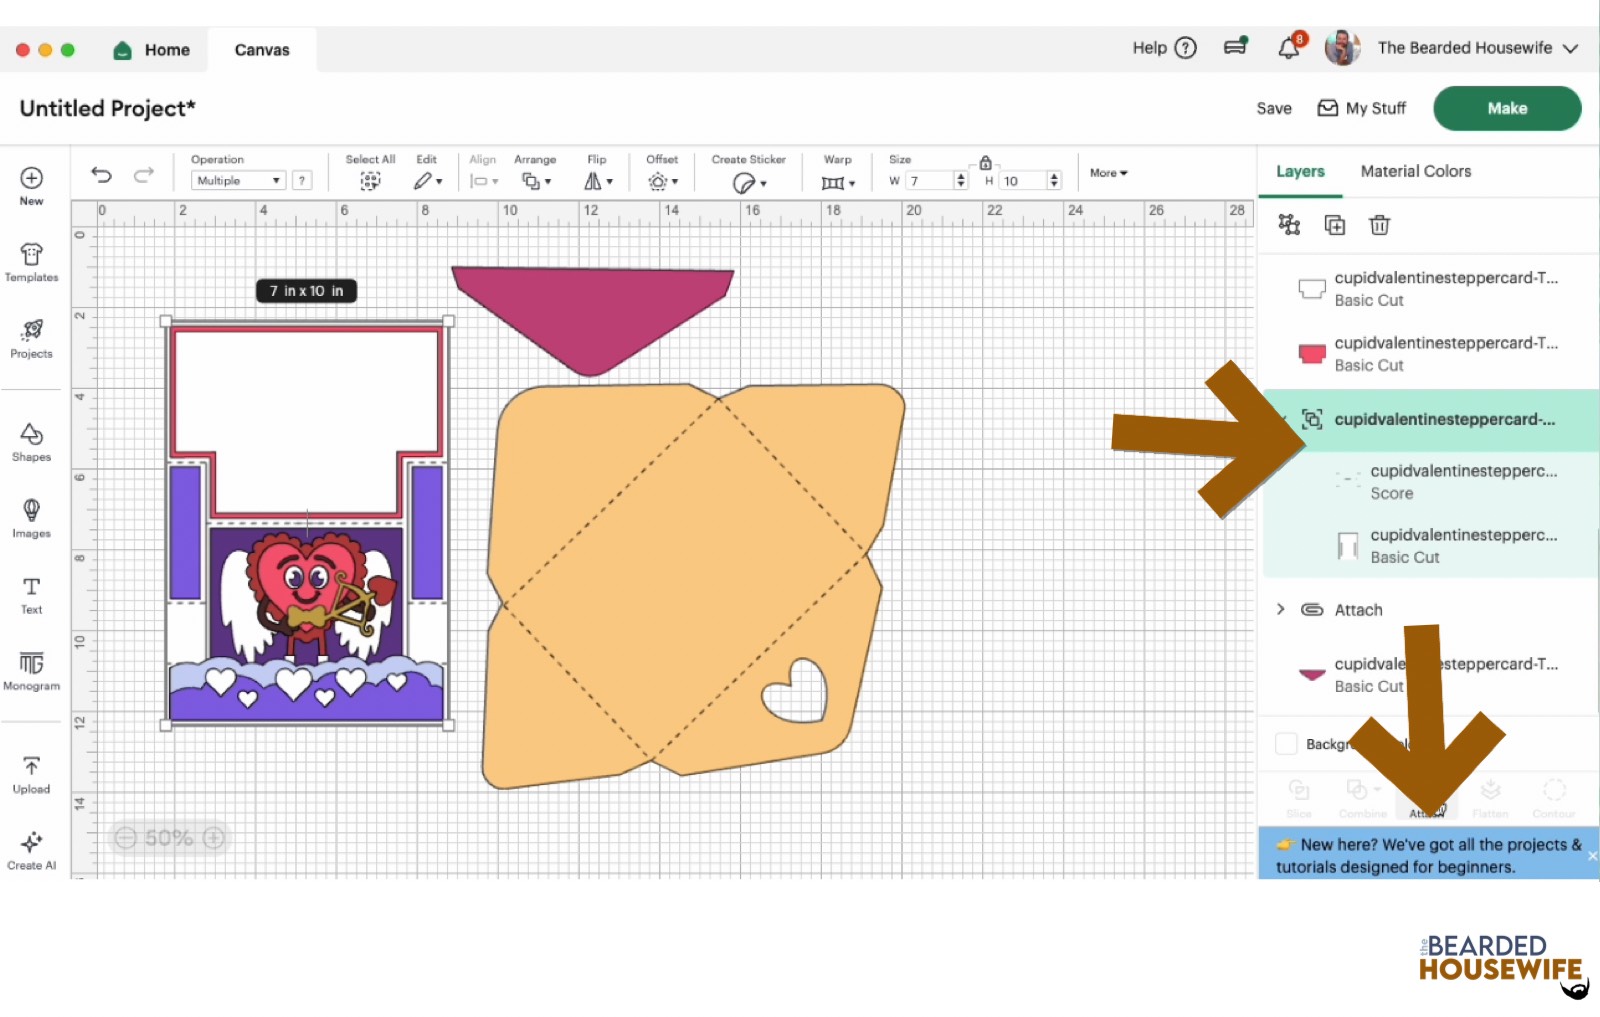
Task: Click the Undo arrow
Action: pos(101,175)
